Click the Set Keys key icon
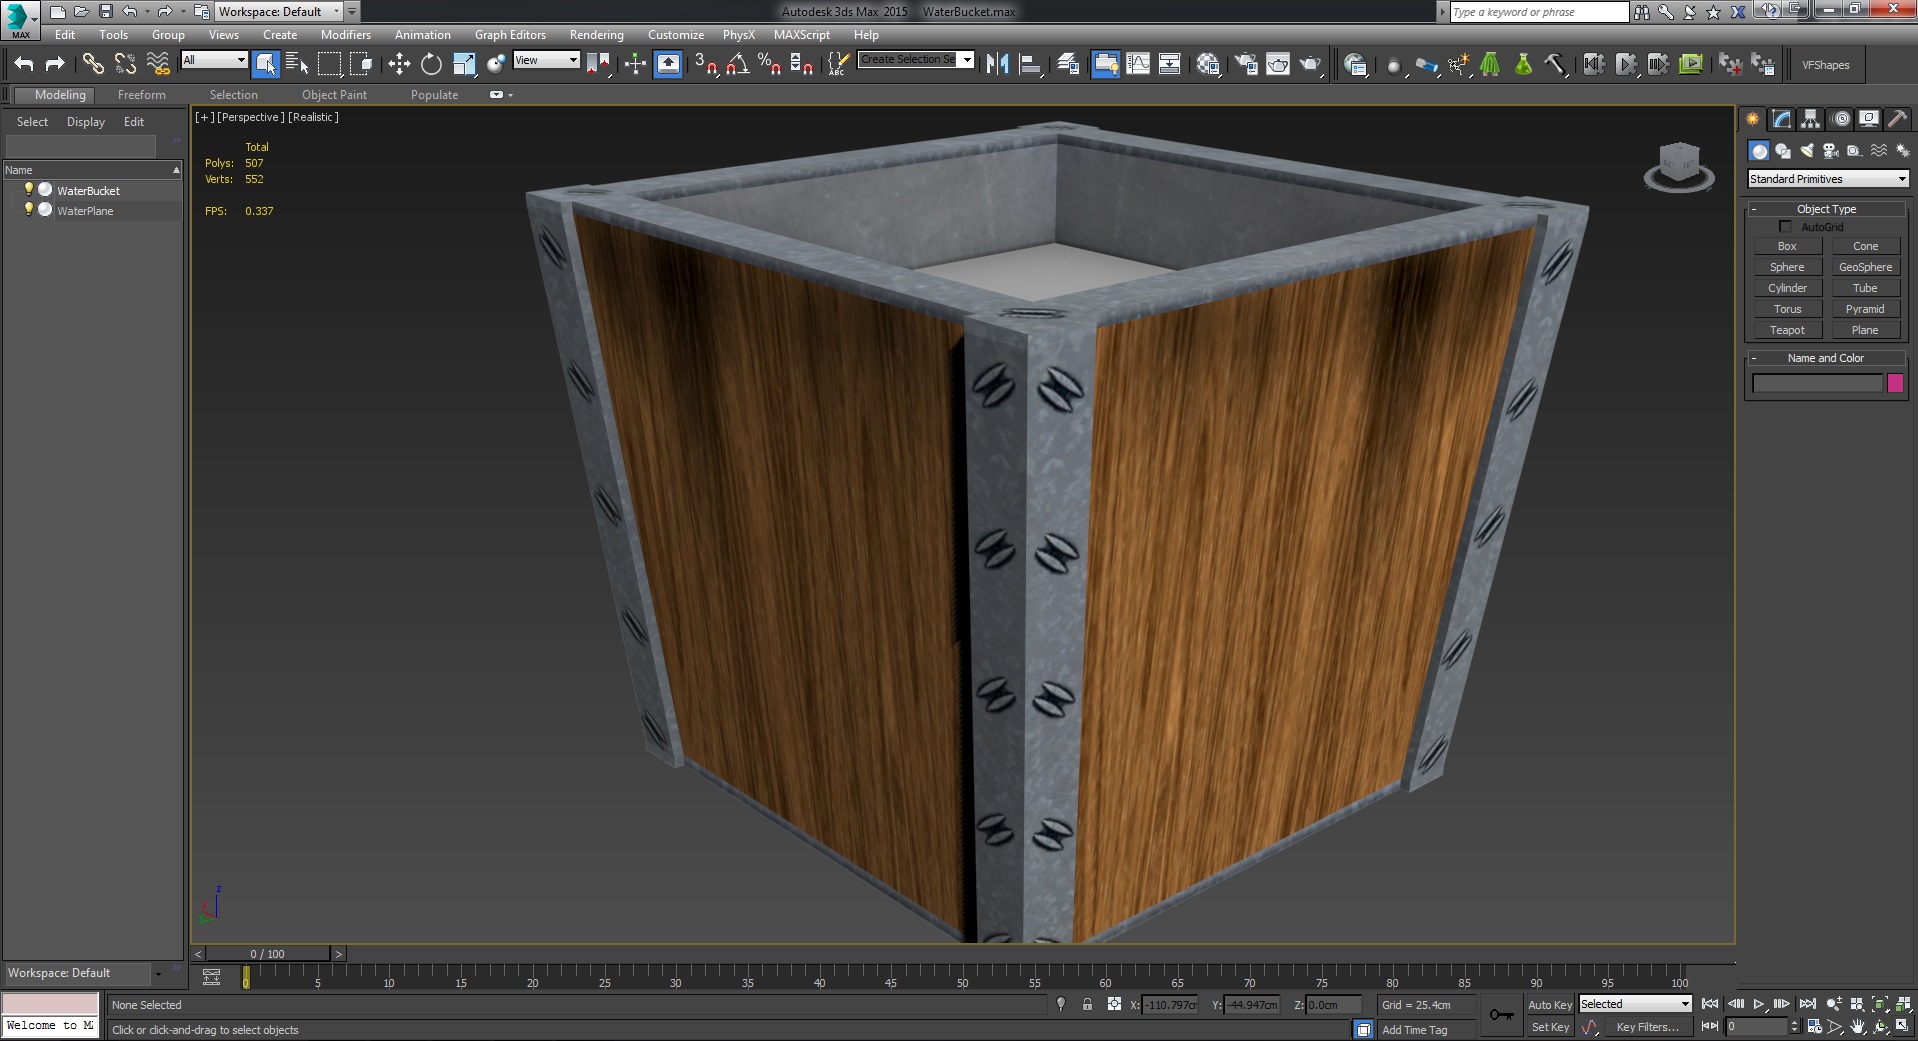The height and width of the screenshot is (1041, 1918). pos(1501,1015)
